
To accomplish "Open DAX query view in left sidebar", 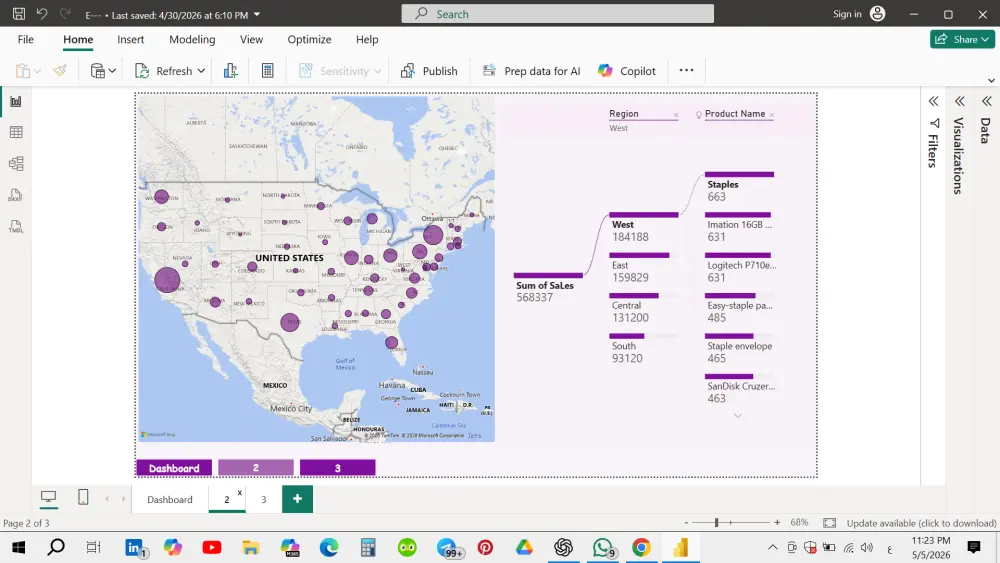I will [16, 195].
